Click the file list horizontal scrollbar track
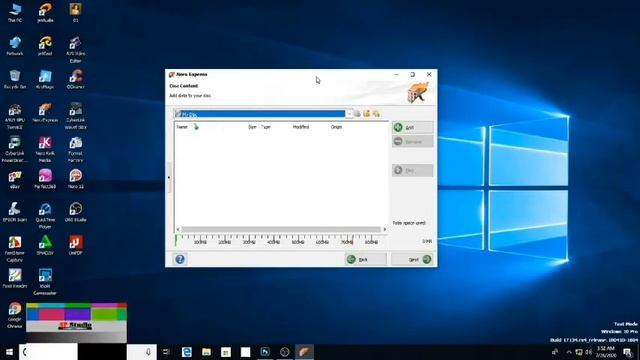The width and height of the screenshot is (640, 360). pyautogui.click(x=281, y=229)
